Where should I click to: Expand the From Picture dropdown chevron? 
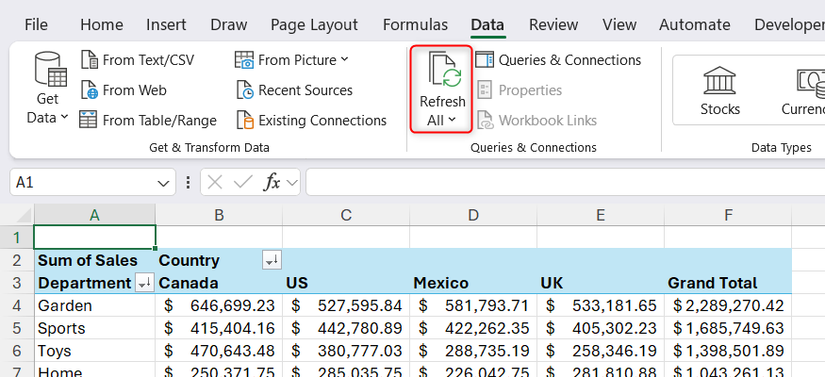pos(344,59)
